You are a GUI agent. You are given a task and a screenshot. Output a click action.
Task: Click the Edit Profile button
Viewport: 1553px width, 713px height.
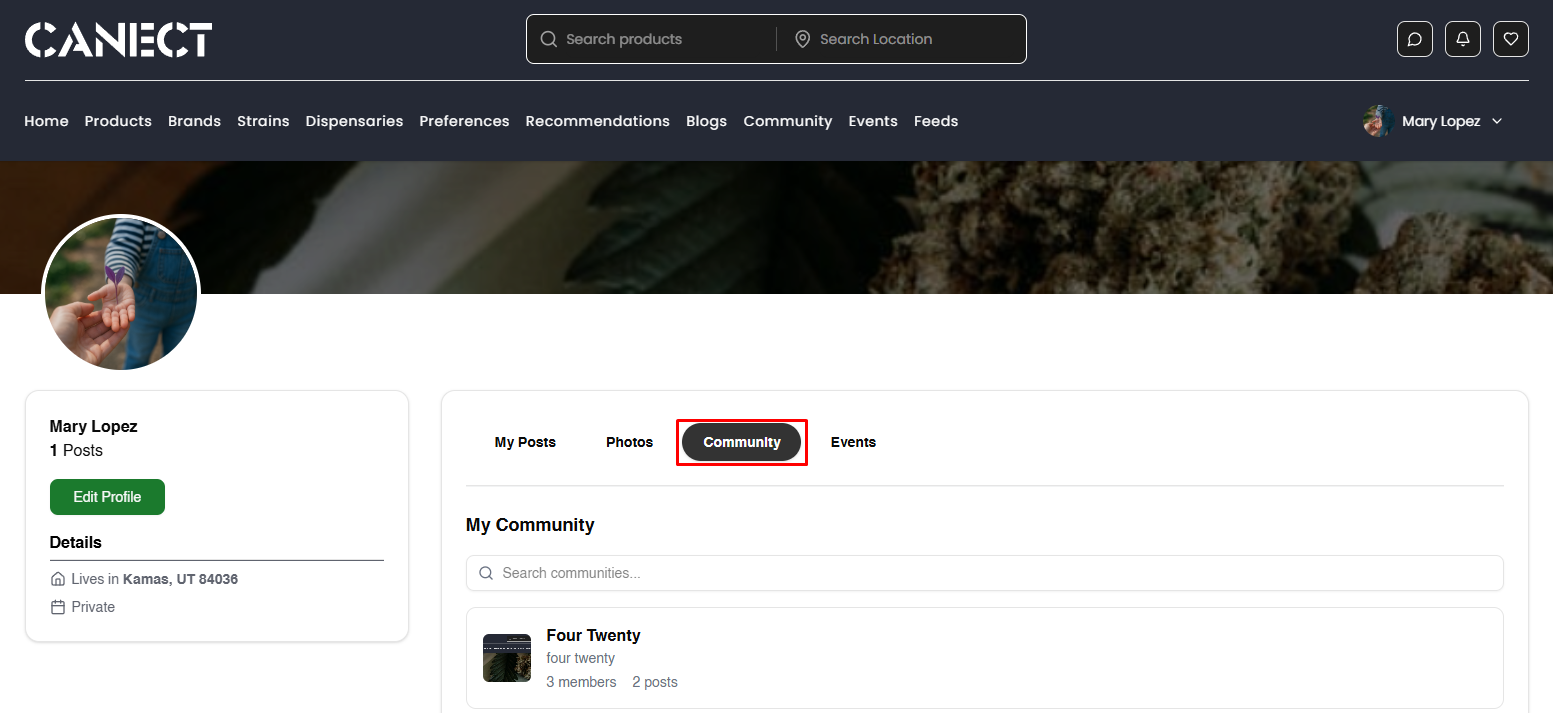107,497
